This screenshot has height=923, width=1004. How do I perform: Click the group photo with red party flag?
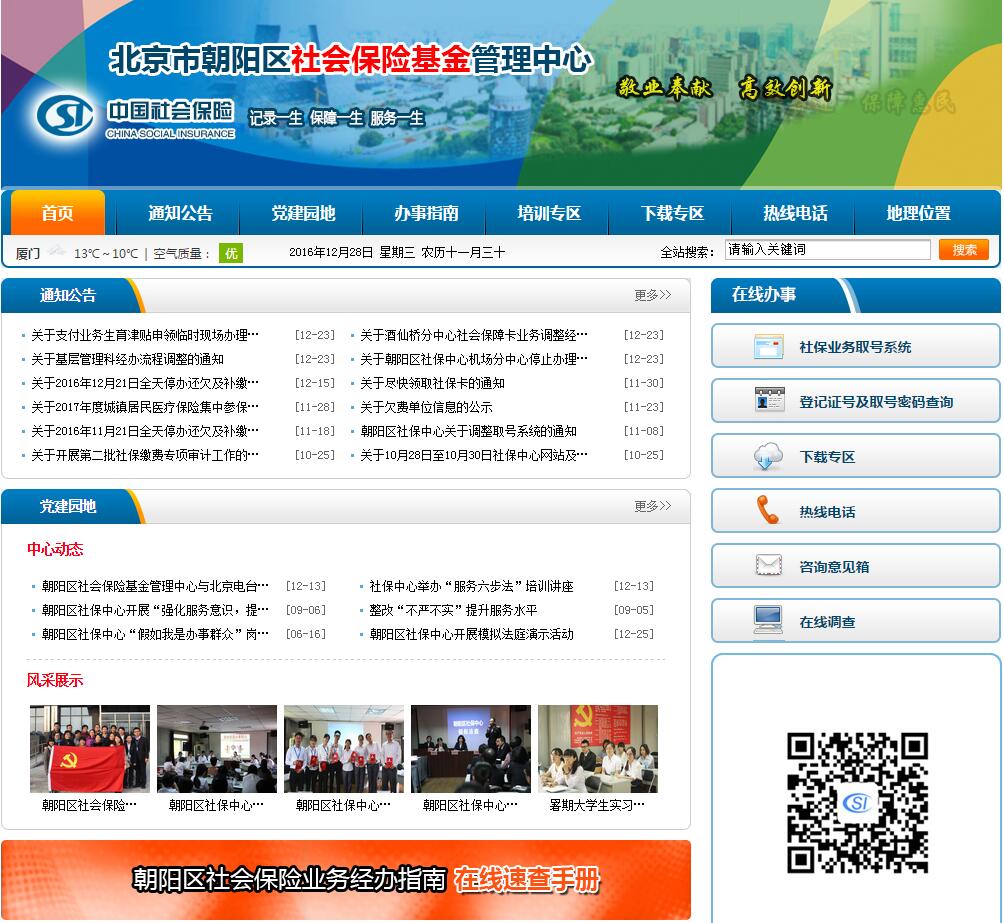click(x=90, y=749)
